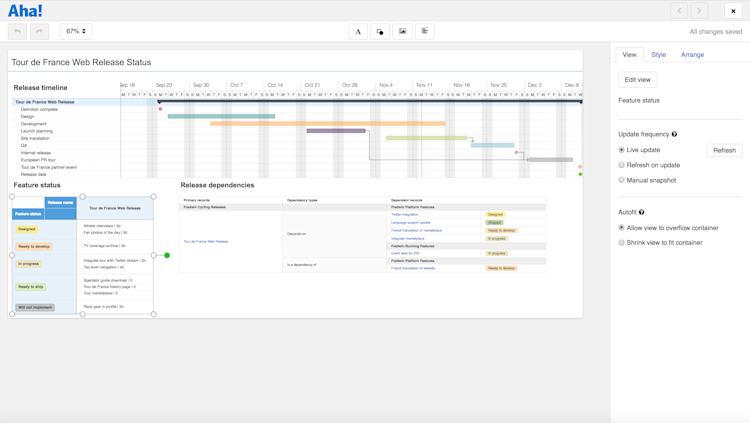Click the Feature status table header cell
The width and height of the screenshot is (750, 423).
click(x=28, y=214)
